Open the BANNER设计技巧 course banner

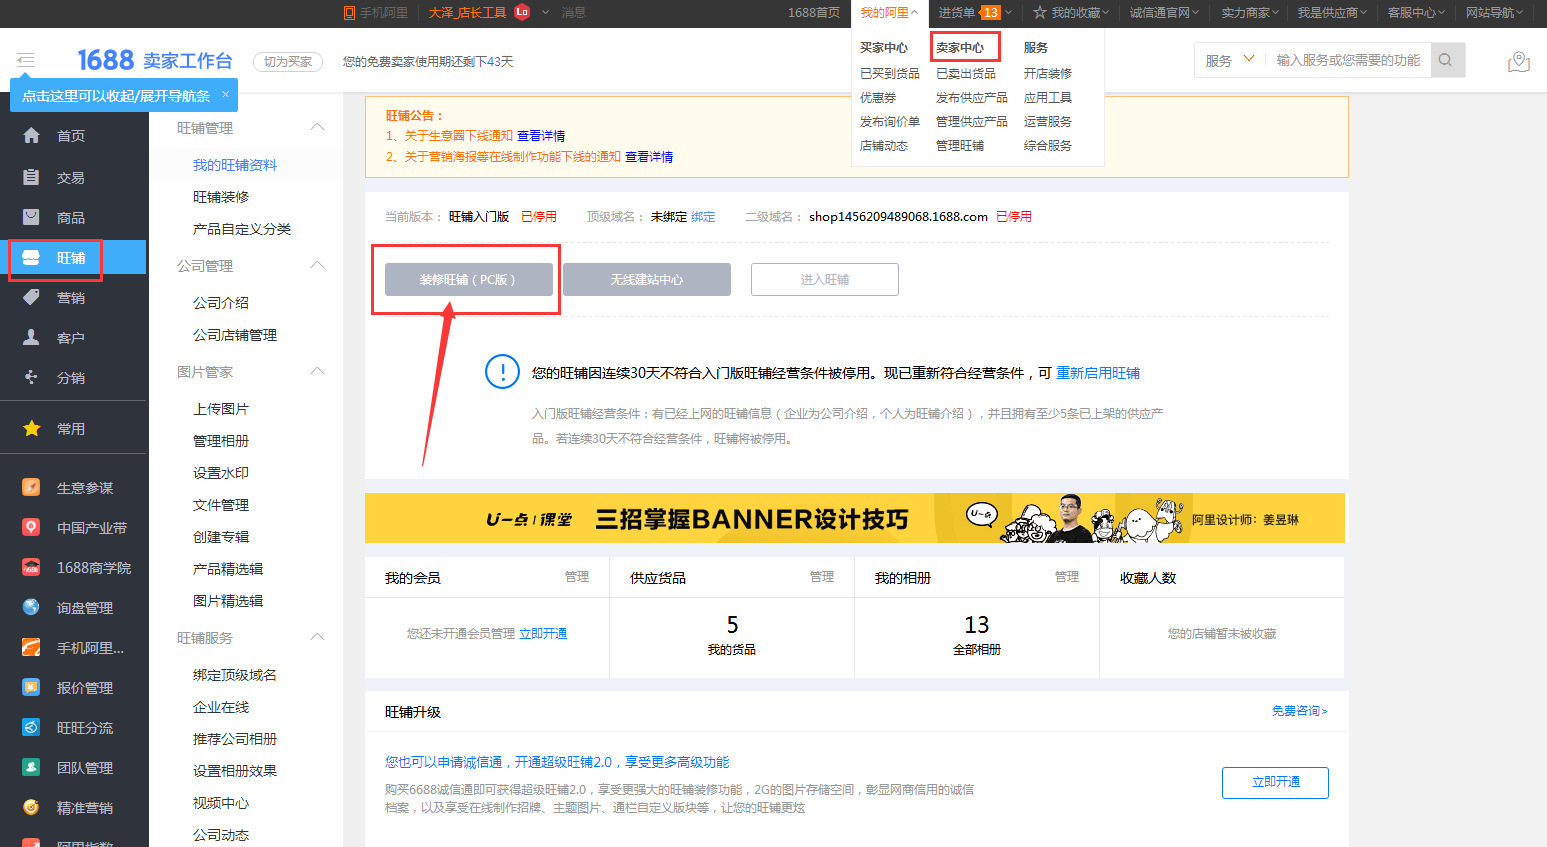point(855,518)
